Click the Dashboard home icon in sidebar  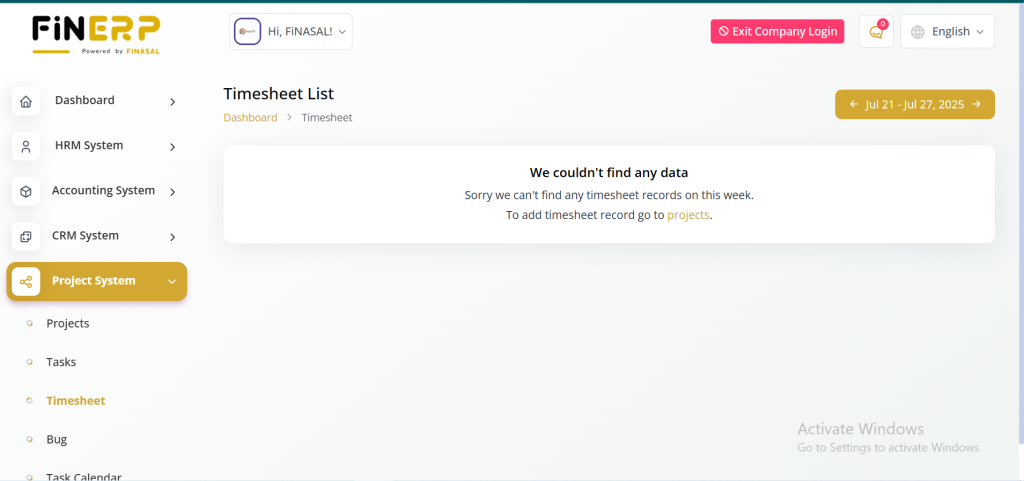point(26,101)
